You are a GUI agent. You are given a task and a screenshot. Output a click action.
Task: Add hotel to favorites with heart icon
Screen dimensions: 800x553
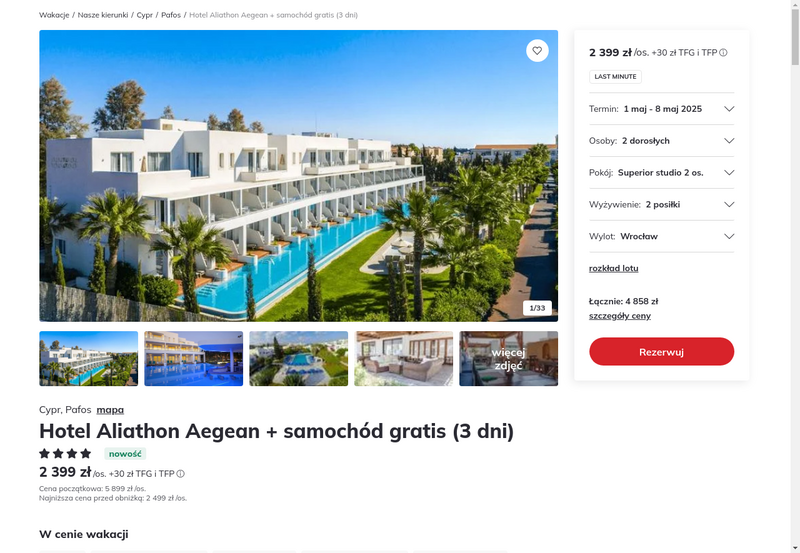[537, 51]
